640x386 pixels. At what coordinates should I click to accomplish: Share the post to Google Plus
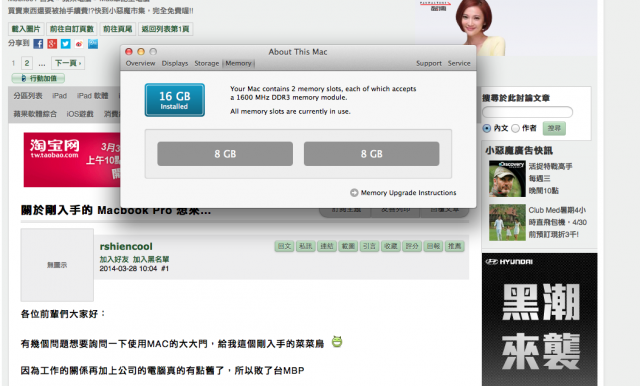click(x=52, y=44)
